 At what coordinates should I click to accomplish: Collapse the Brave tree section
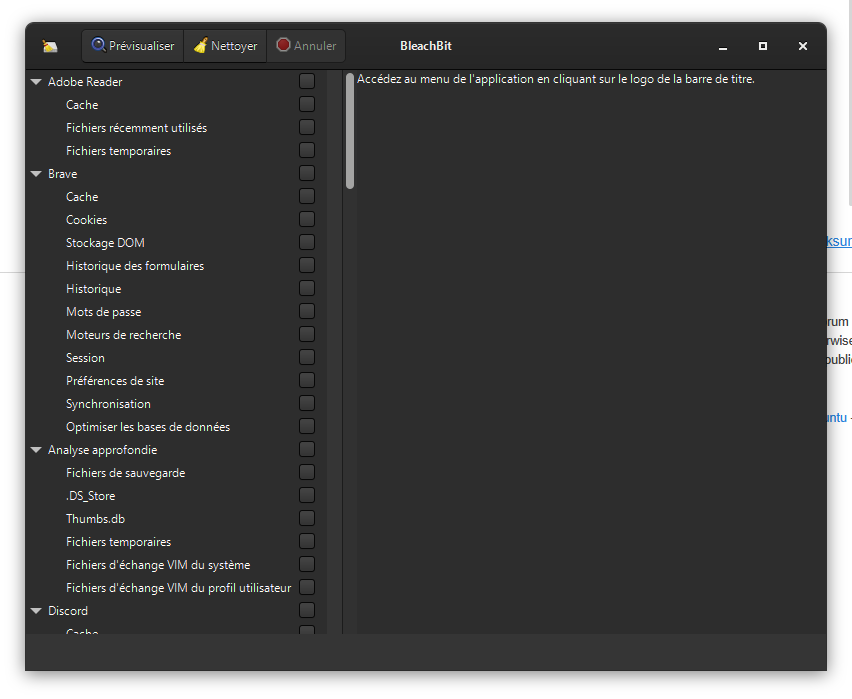[x=36, y=174]
